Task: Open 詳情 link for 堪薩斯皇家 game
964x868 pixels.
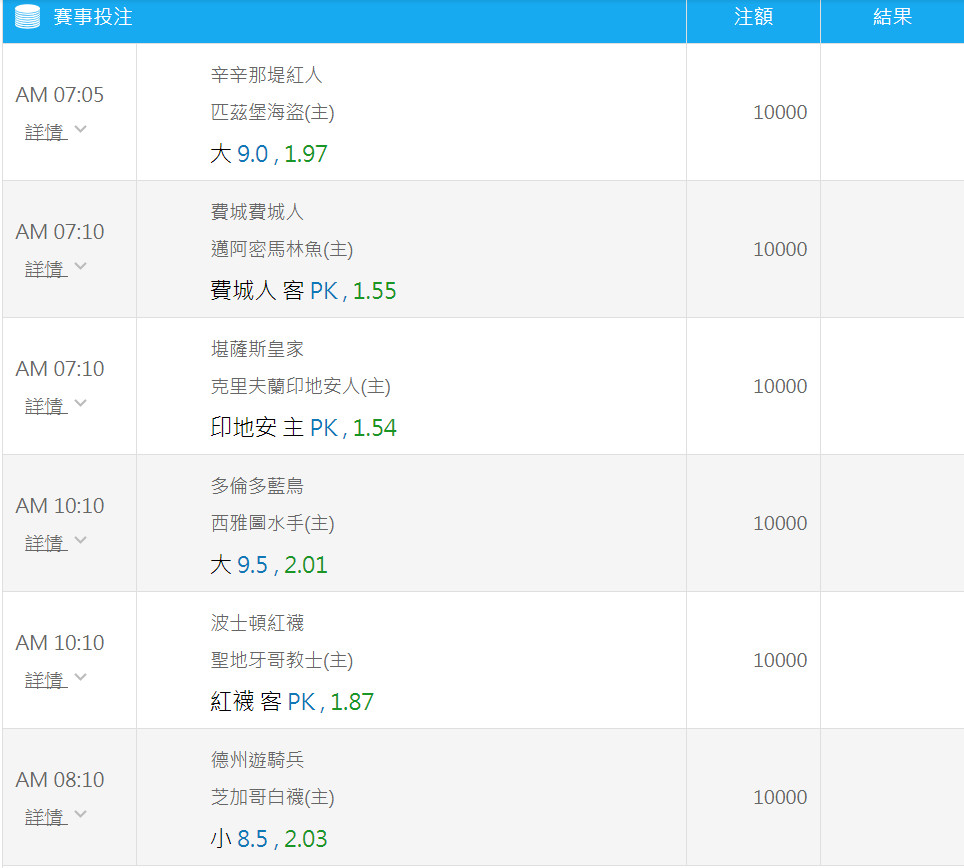Action: point(45,406)
